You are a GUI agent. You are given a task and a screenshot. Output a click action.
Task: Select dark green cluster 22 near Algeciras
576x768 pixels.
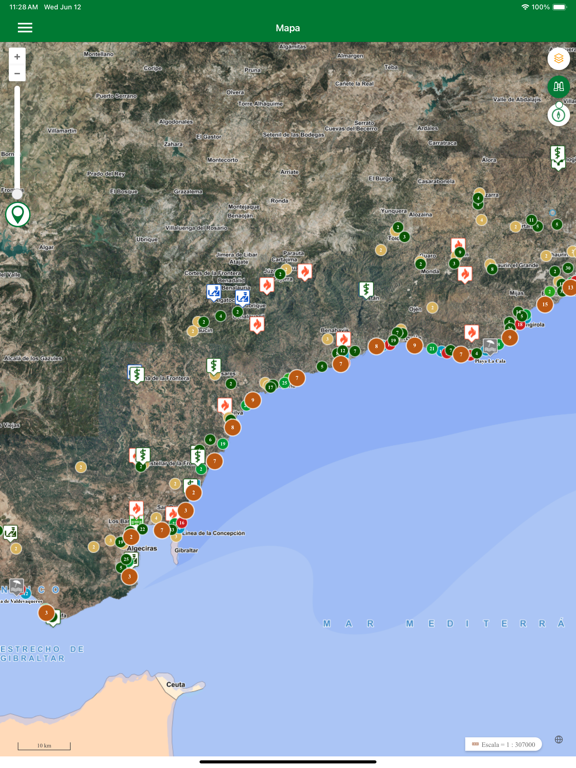pyautogui.click(x=142, y=529)
